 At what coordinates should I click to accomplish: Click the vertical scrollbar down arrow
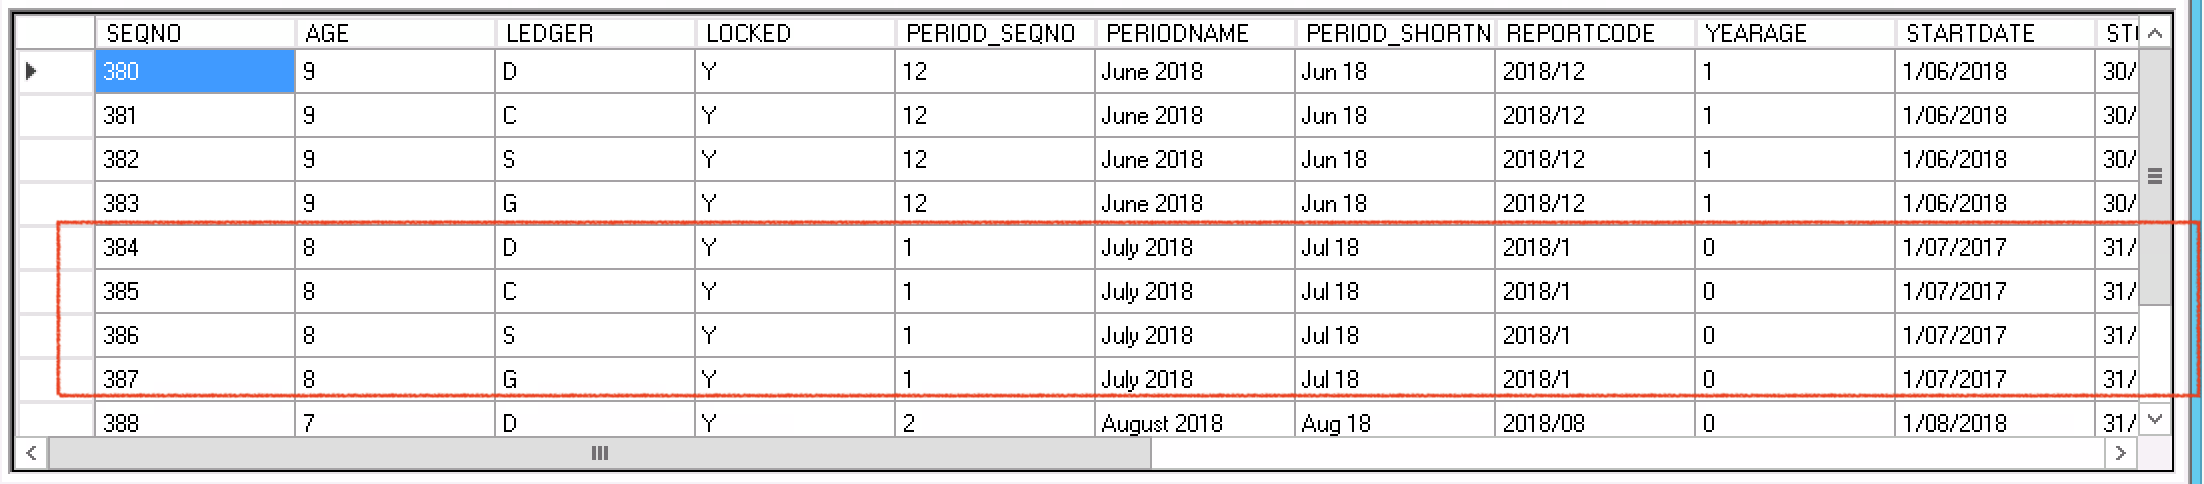(x=2155, y=420)
